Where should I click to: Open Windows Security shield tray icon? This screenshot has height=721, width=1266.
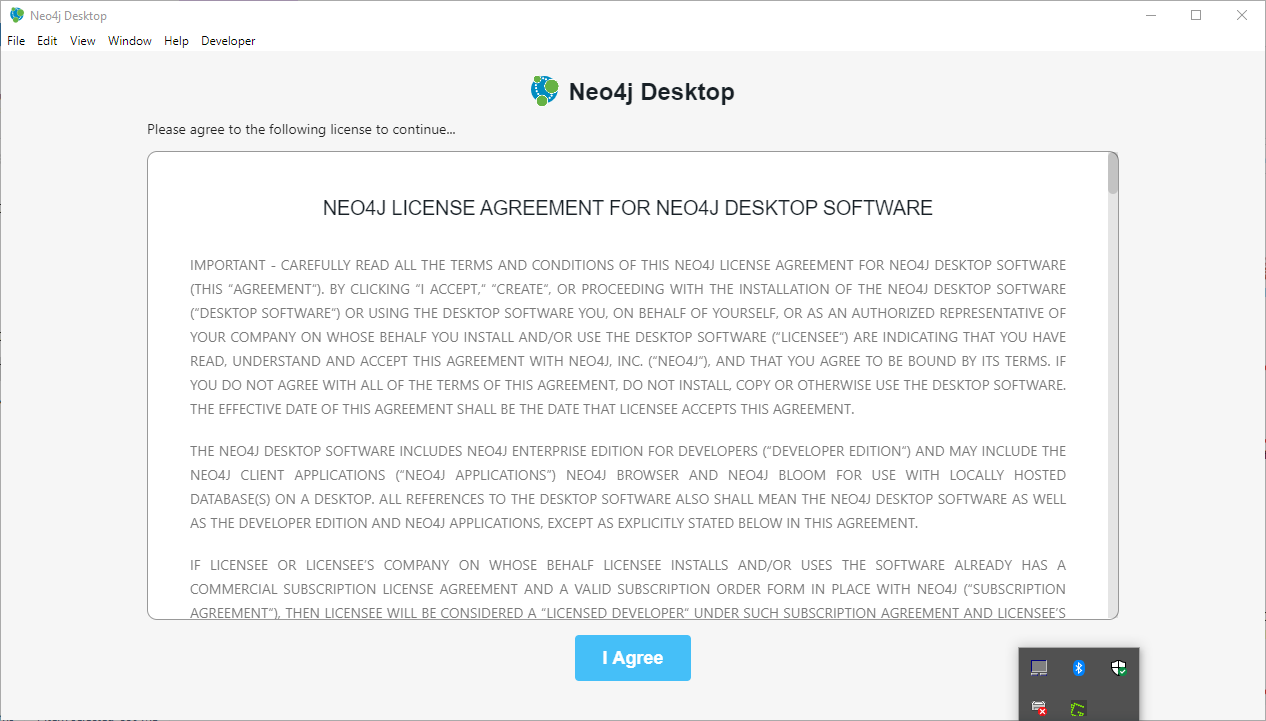[1119, 668]
